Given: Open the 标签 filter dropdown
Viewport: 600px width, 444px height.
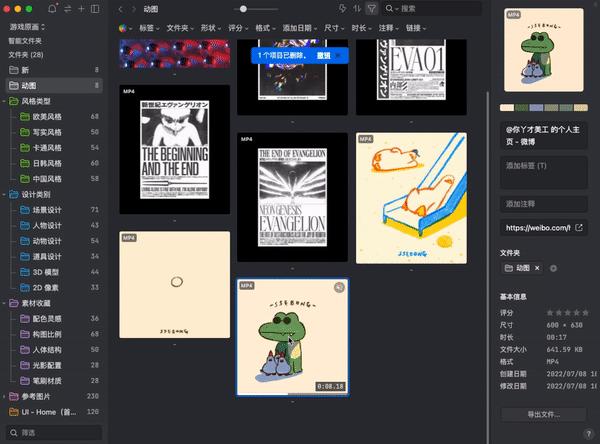Looking at the screenshot, I should point(147,28).
